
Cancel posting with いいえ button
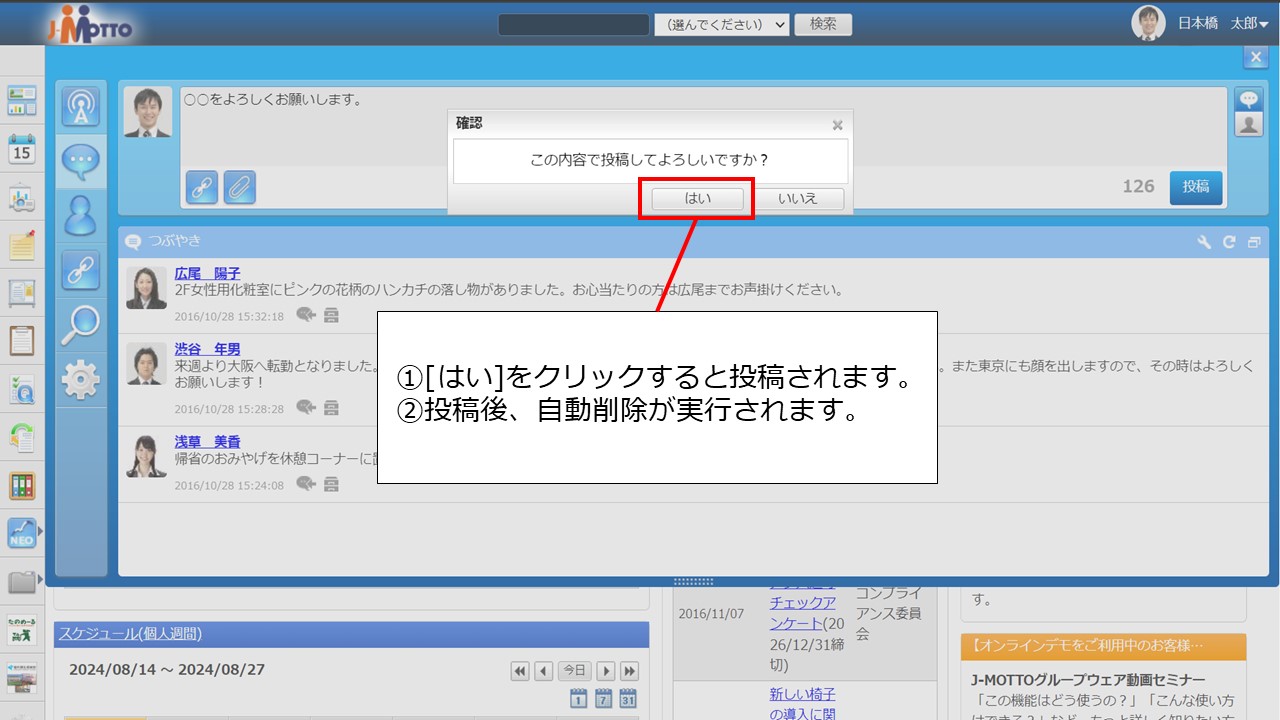pyautogui.click(x=797, y=198)
